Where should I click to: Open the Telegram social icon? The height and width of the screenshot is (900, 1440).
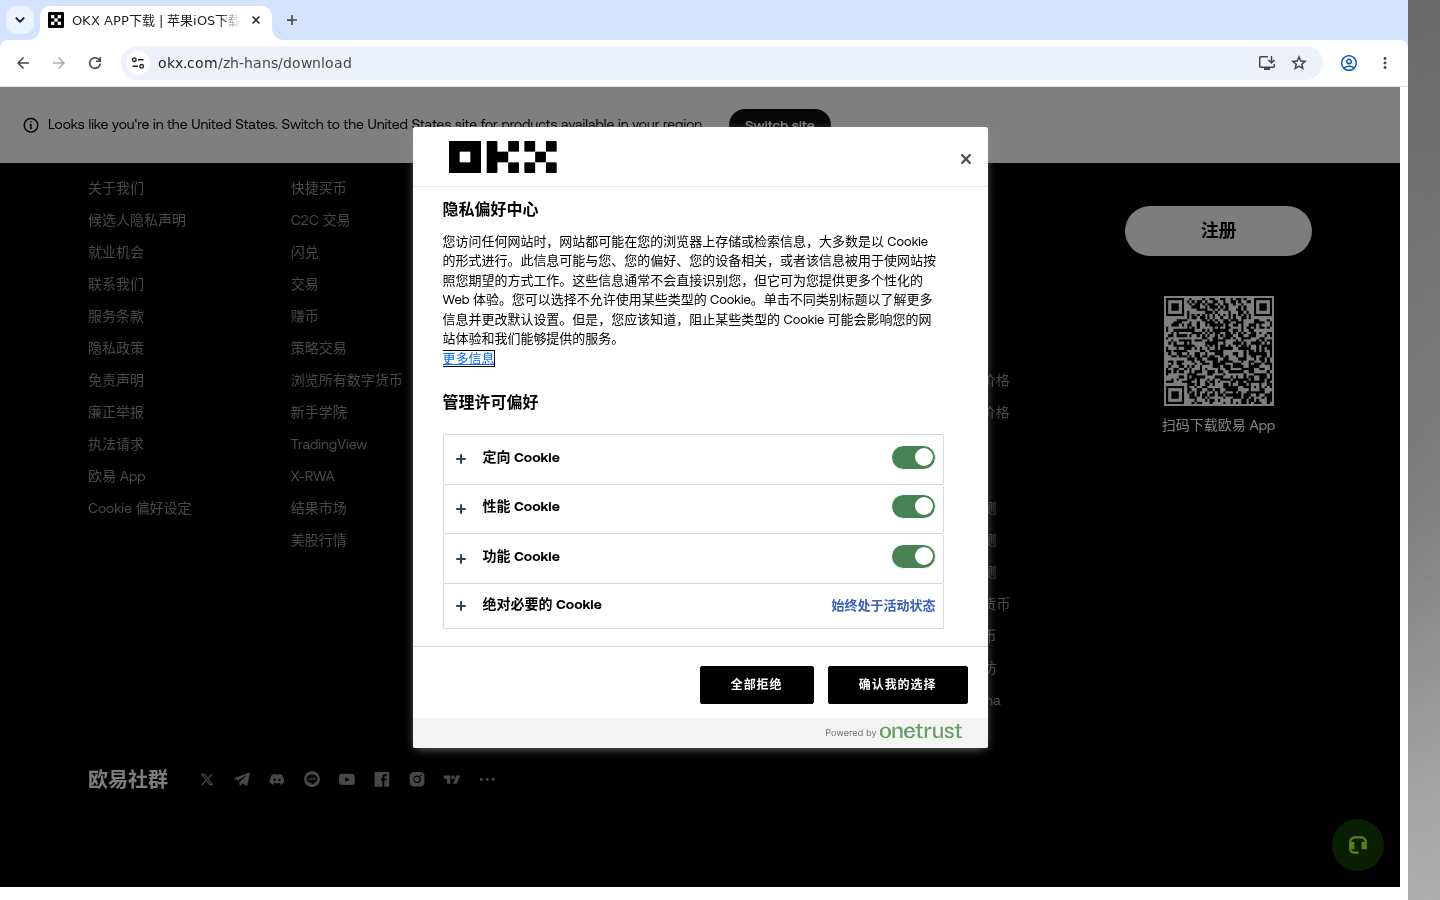pyautogui.click(x=242, y=779)
